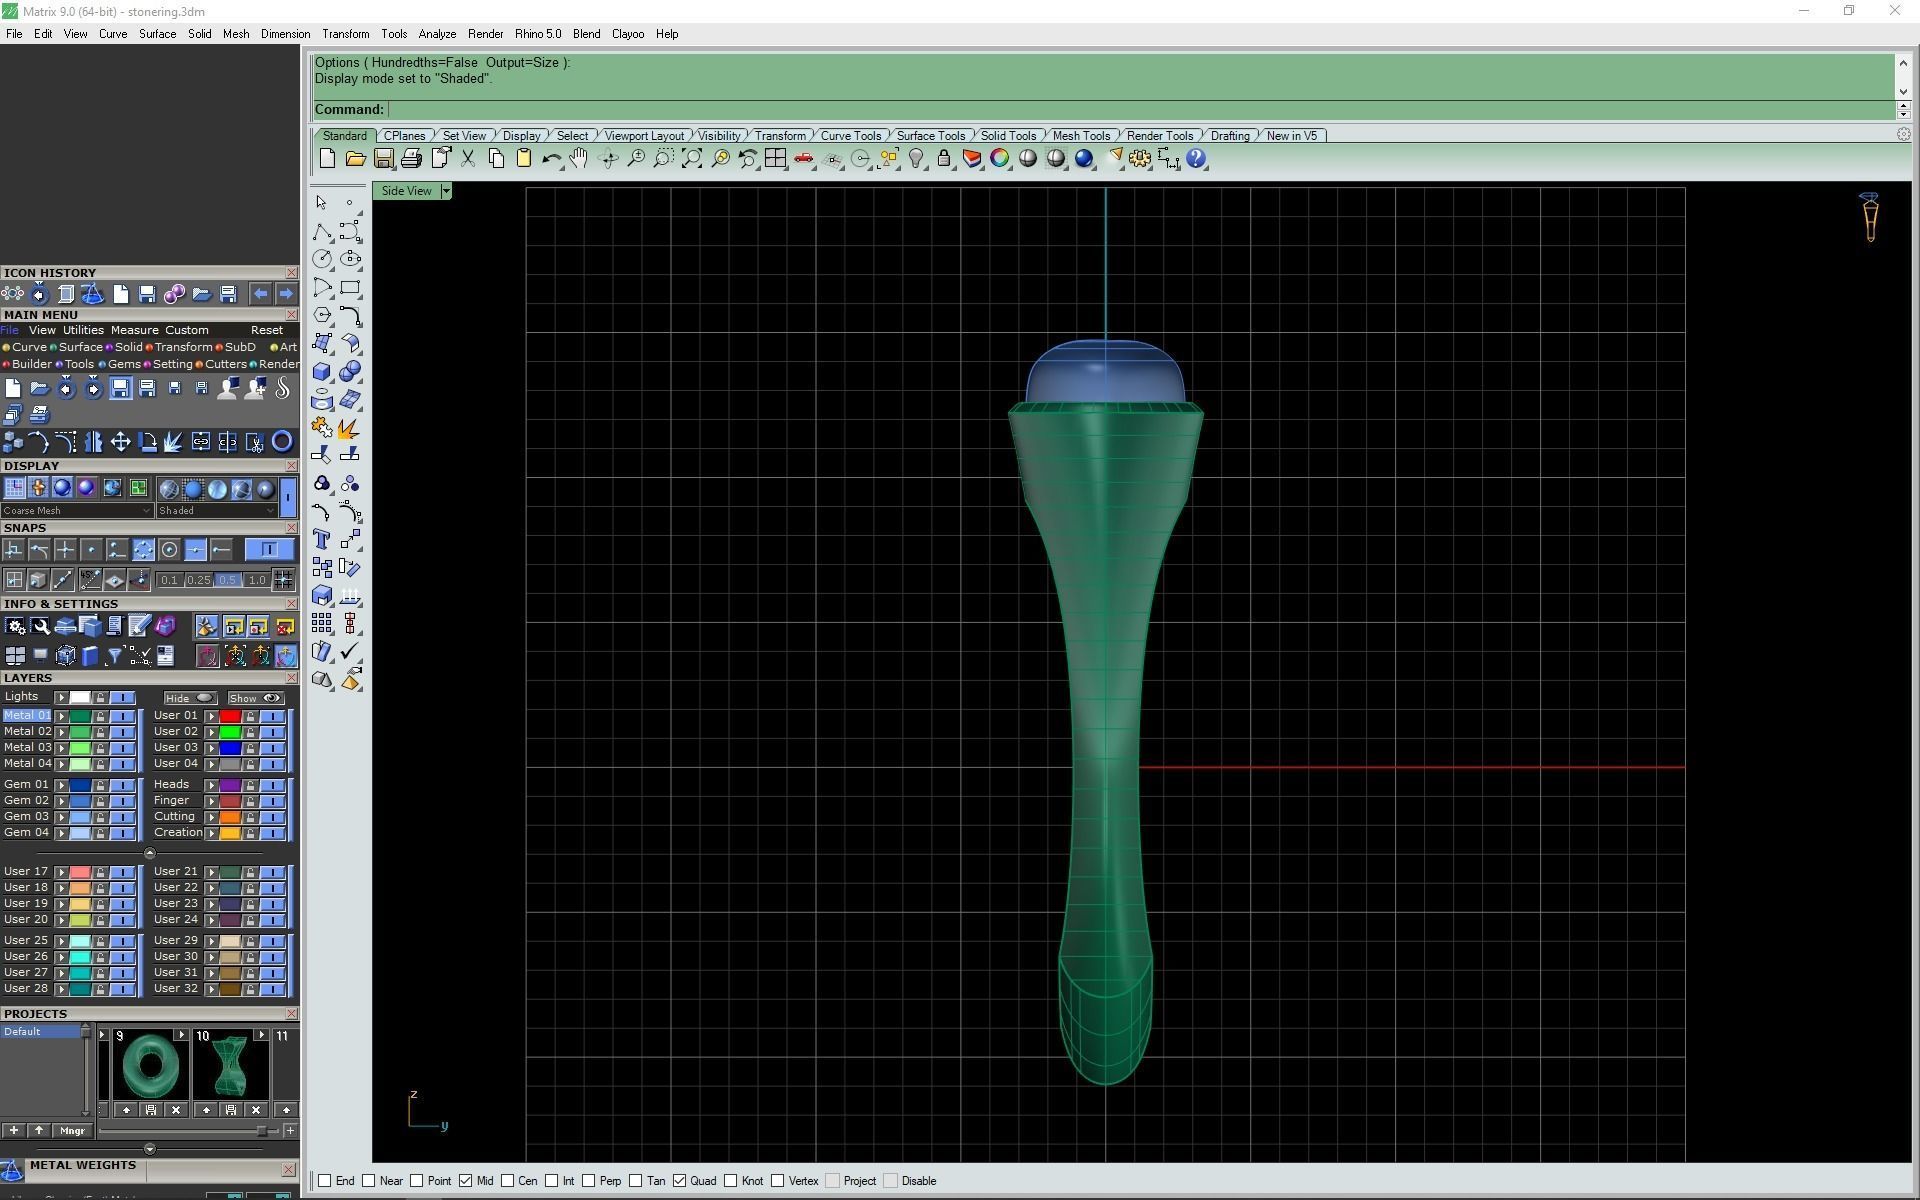Enable the End osnap checkbox
Screen dimensions: 1920x1200
(x=325, y=1181)
